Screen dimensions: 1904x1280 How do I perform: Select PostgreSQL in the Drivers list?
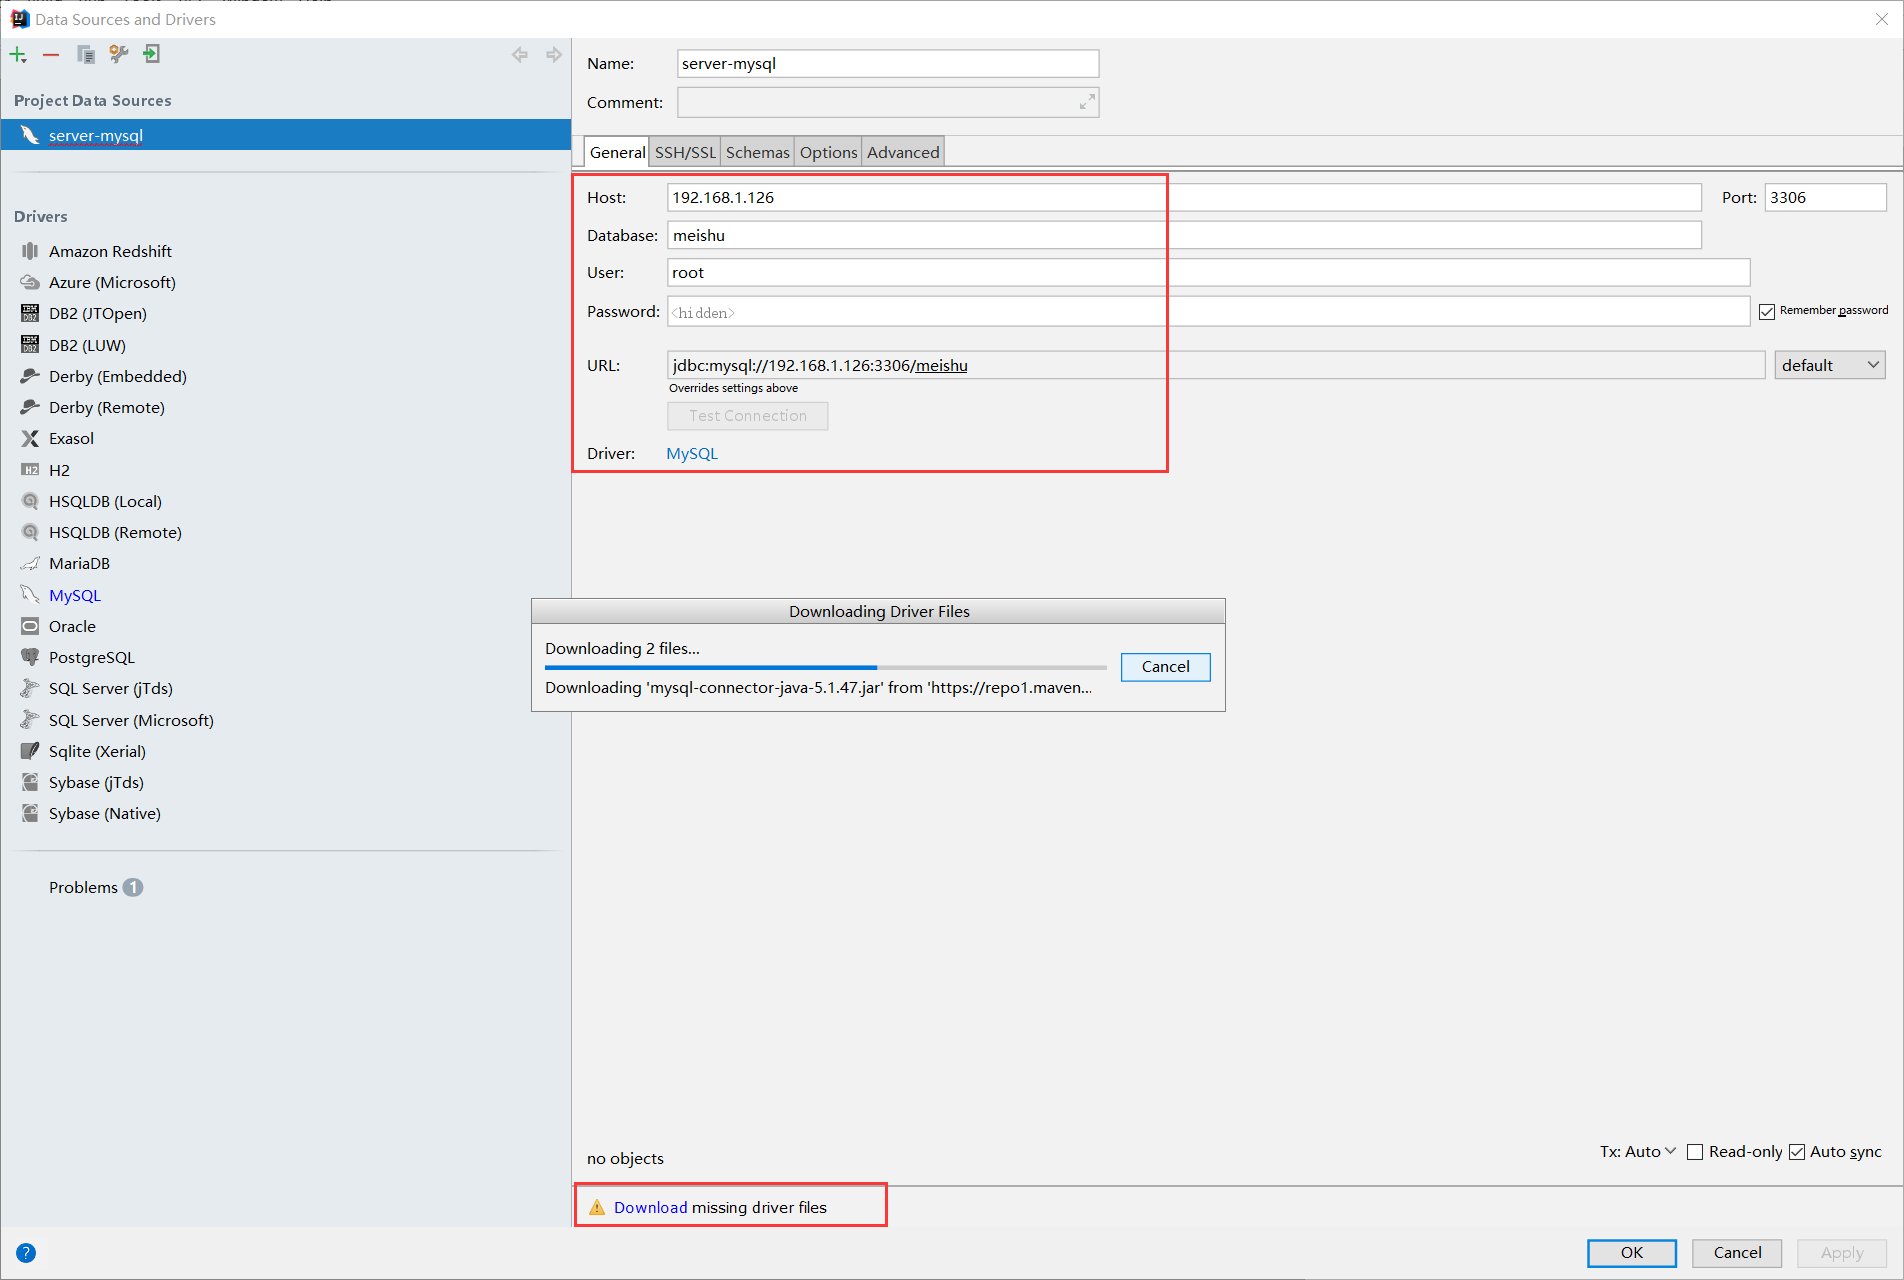pyautogui.click(x=91, y=658)
